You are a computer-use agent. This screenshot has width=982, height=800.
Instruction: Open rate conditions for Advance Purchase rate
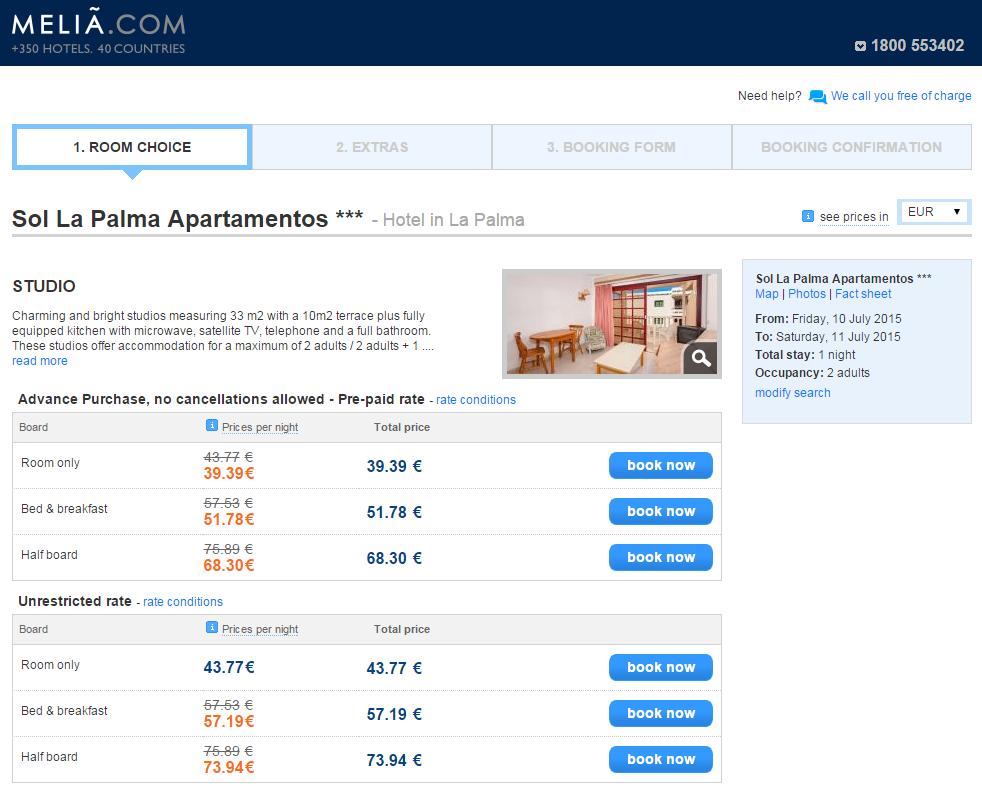pyautogui.click(x=476, y=400)
